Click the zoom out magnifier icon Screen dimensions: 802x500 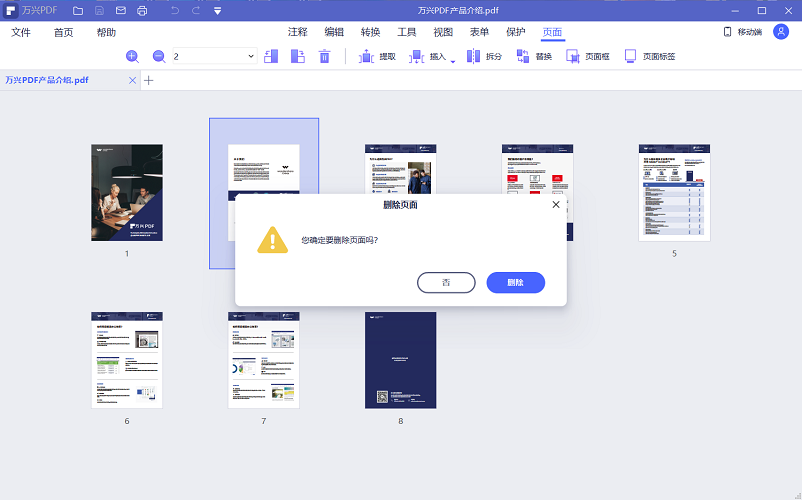[x=158, y=56]
